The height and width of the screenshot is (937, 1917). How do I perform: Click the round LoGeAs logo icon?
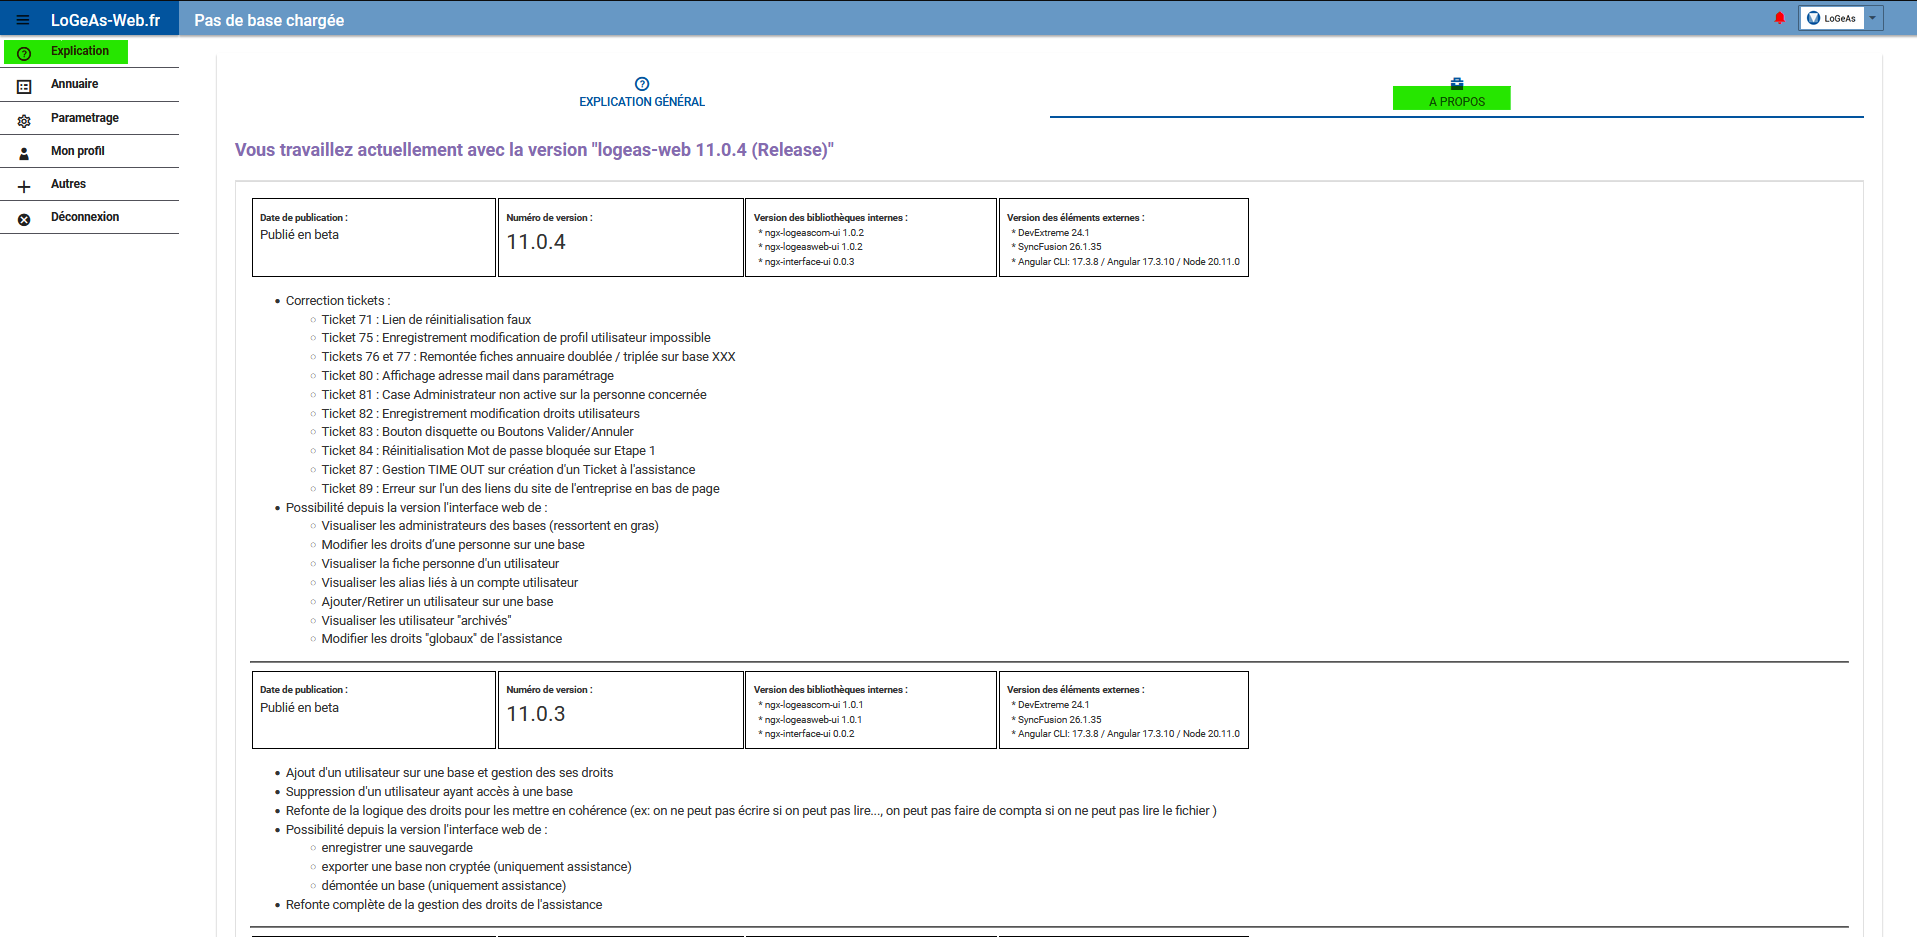coord(1813,18)
